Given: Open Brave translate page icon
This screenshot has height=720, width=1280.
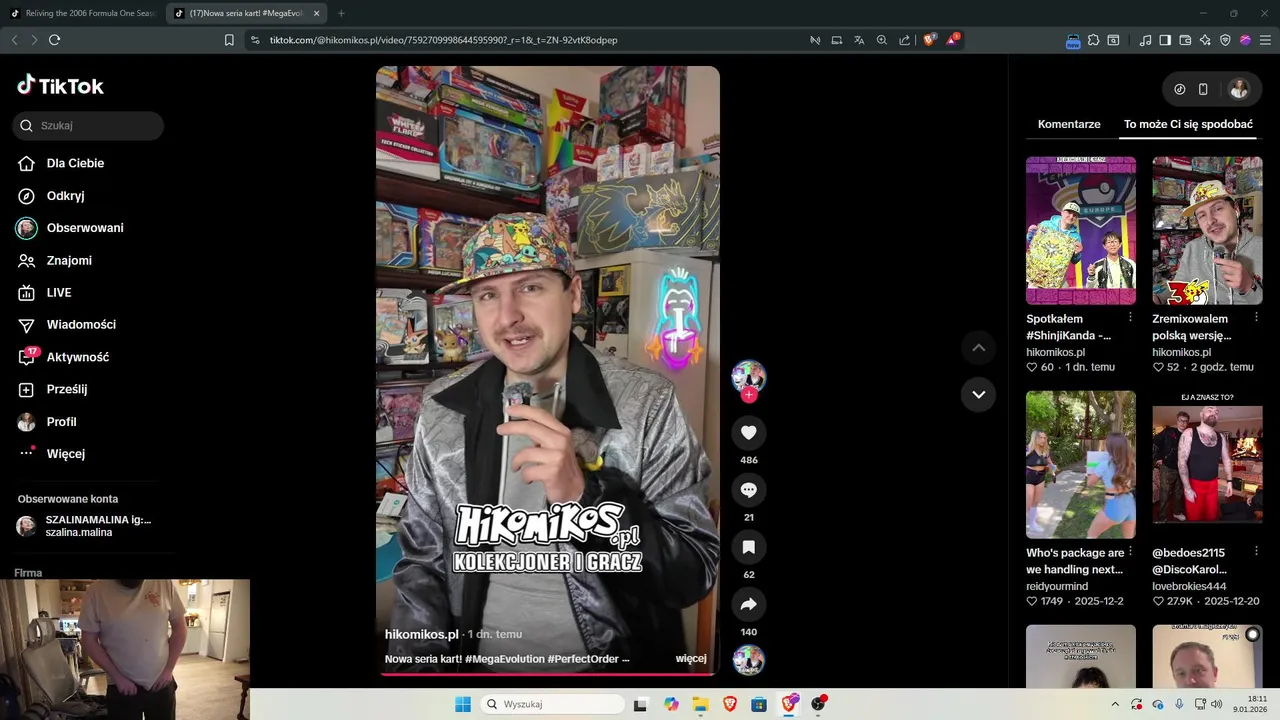Looking at the screenshot, I should click(x=859, y=40).
